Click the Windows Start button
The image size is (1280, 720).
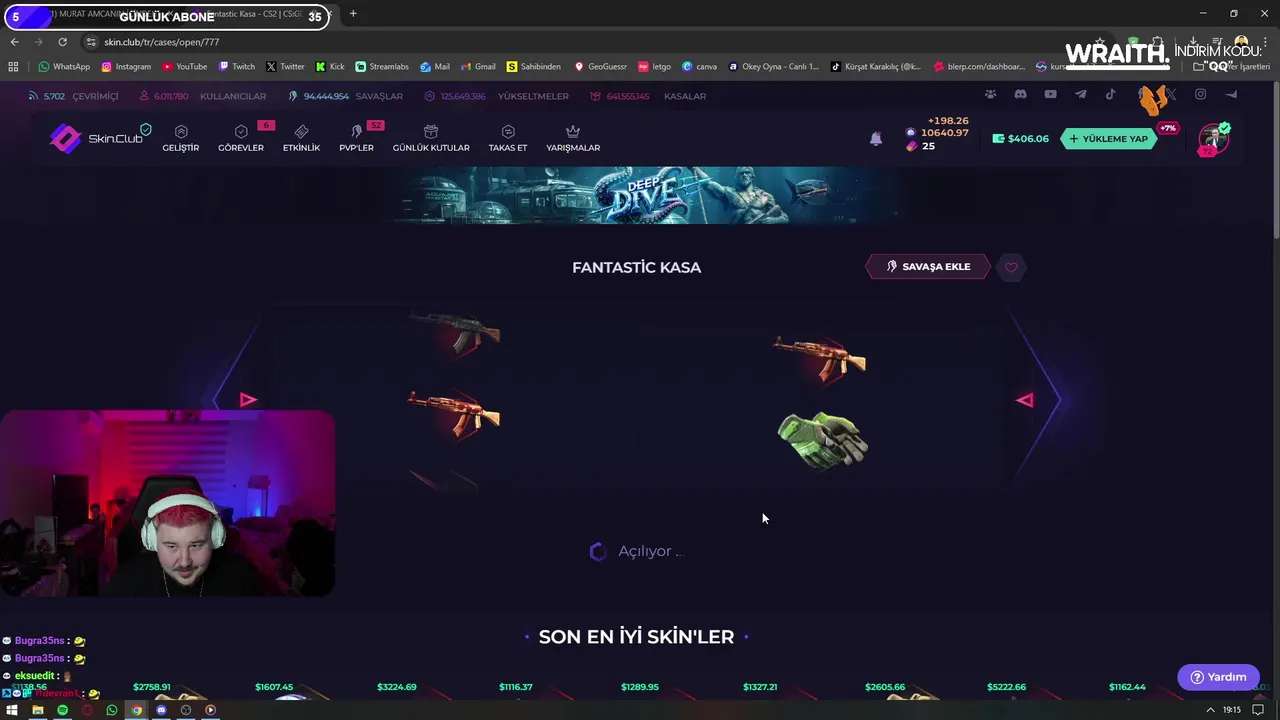12,710
